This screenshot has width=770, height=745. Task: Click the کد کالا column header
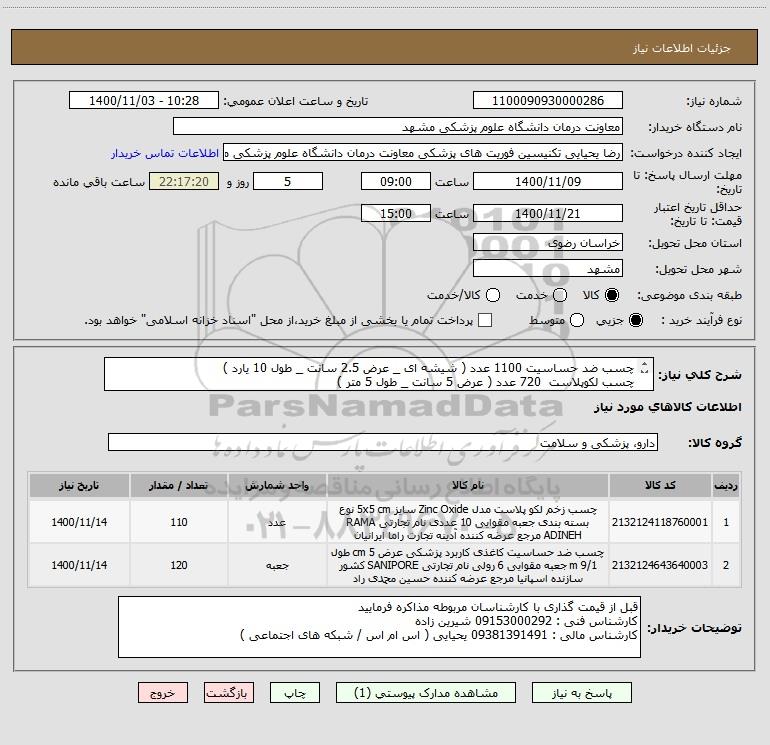[x=660, y=485]
